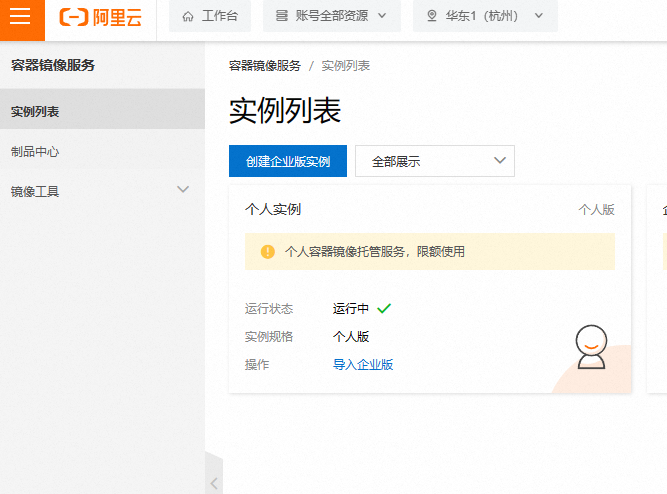Click the 账号全部资源 chevron arrow
667x494 pixels.
pos(382,16)
